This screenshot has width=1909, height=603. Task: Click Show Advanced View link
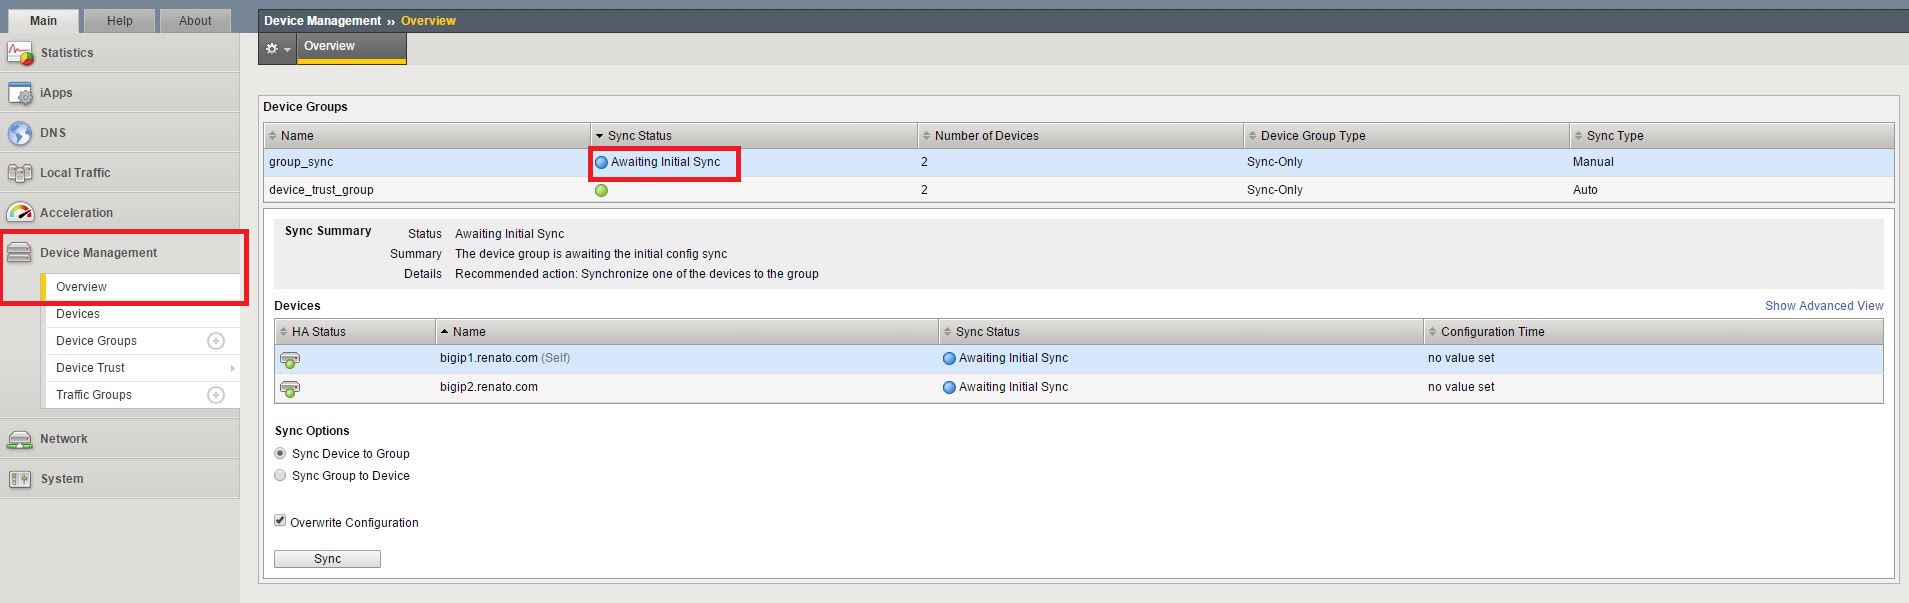point(1823,306)
